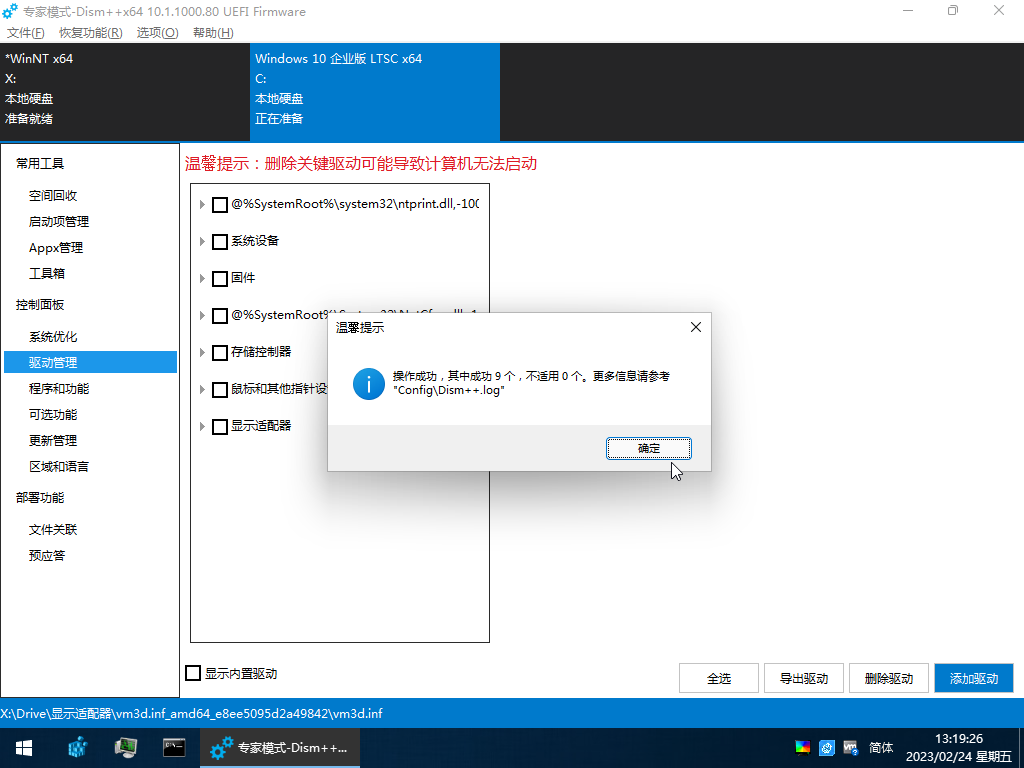Open the computer monitor taskbar app

pyautogui.click(x=126, y=747)
